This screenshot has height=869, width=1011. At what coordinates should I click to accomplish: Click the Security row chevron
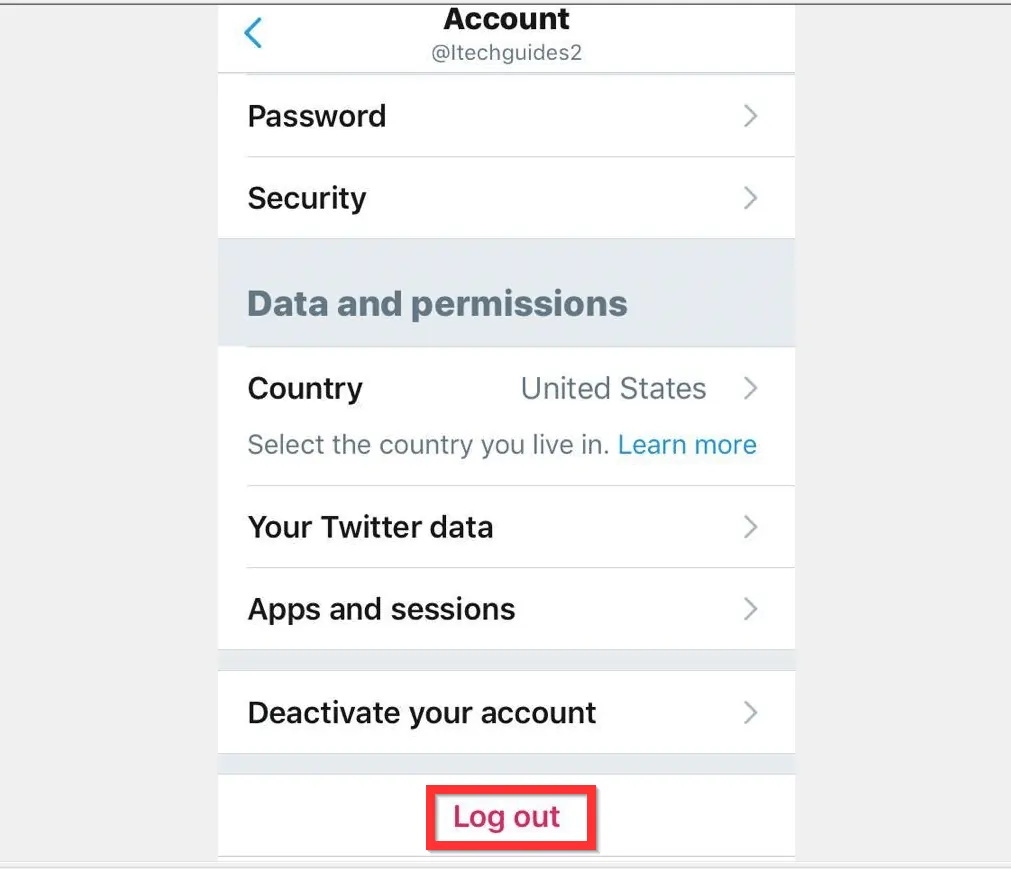pyautogui.click(x=751, y=198)
